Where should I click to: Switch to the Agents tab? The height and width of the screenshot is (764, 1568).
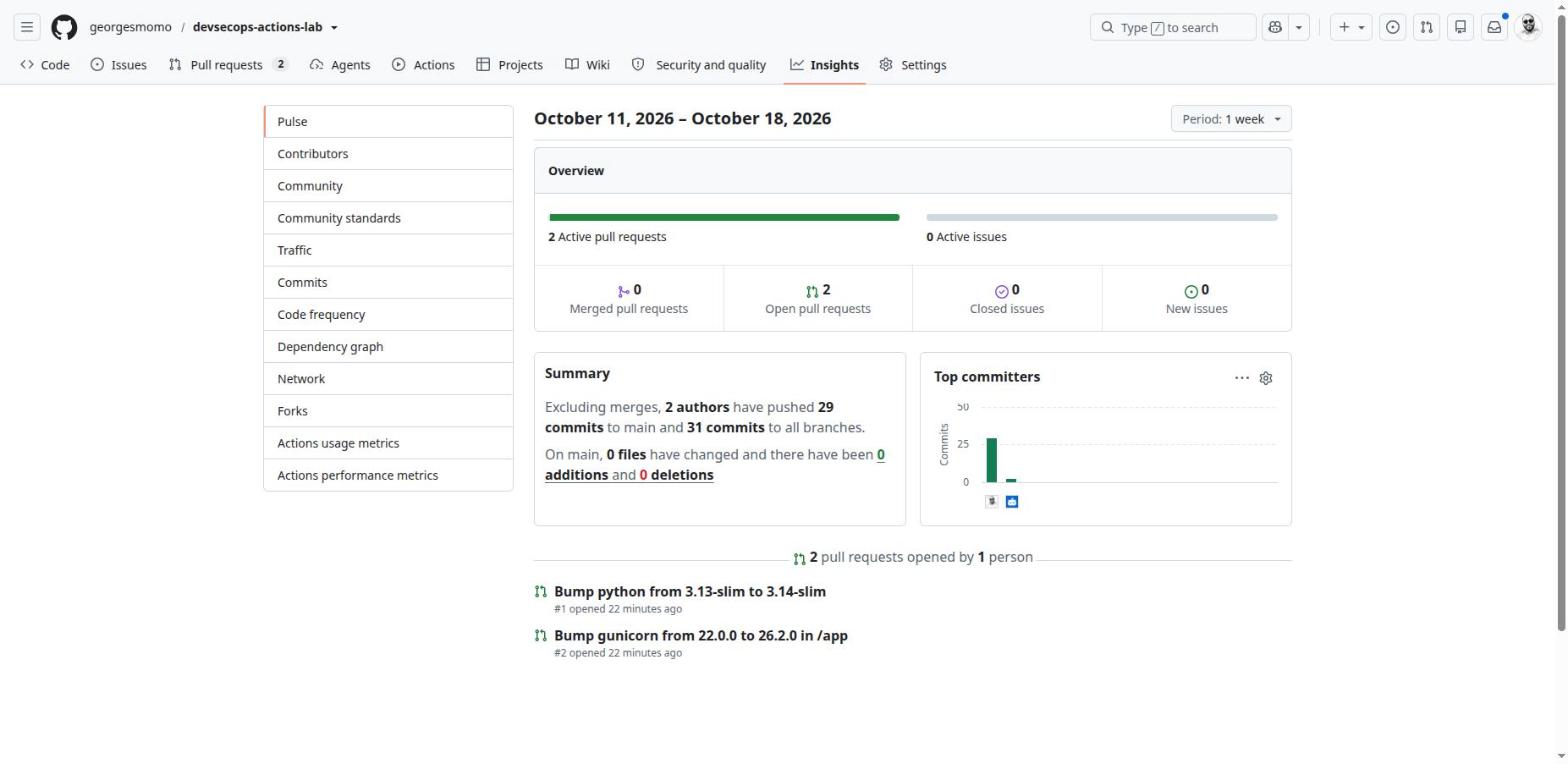click(340, 65)
